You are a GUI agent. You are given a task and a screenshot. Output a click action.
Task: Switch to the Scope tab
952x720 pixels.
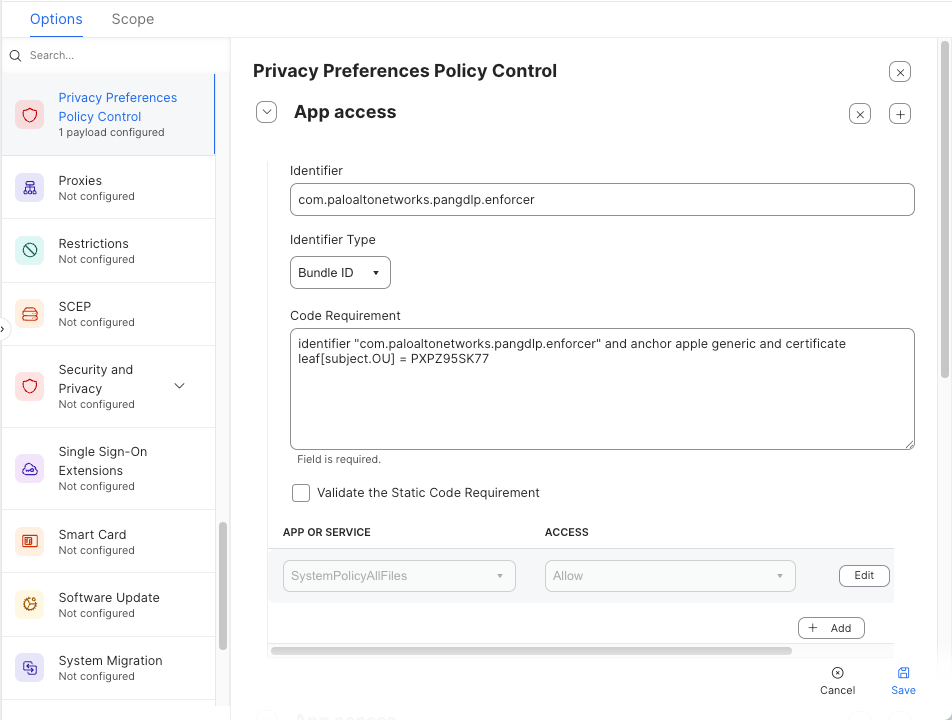133,19
